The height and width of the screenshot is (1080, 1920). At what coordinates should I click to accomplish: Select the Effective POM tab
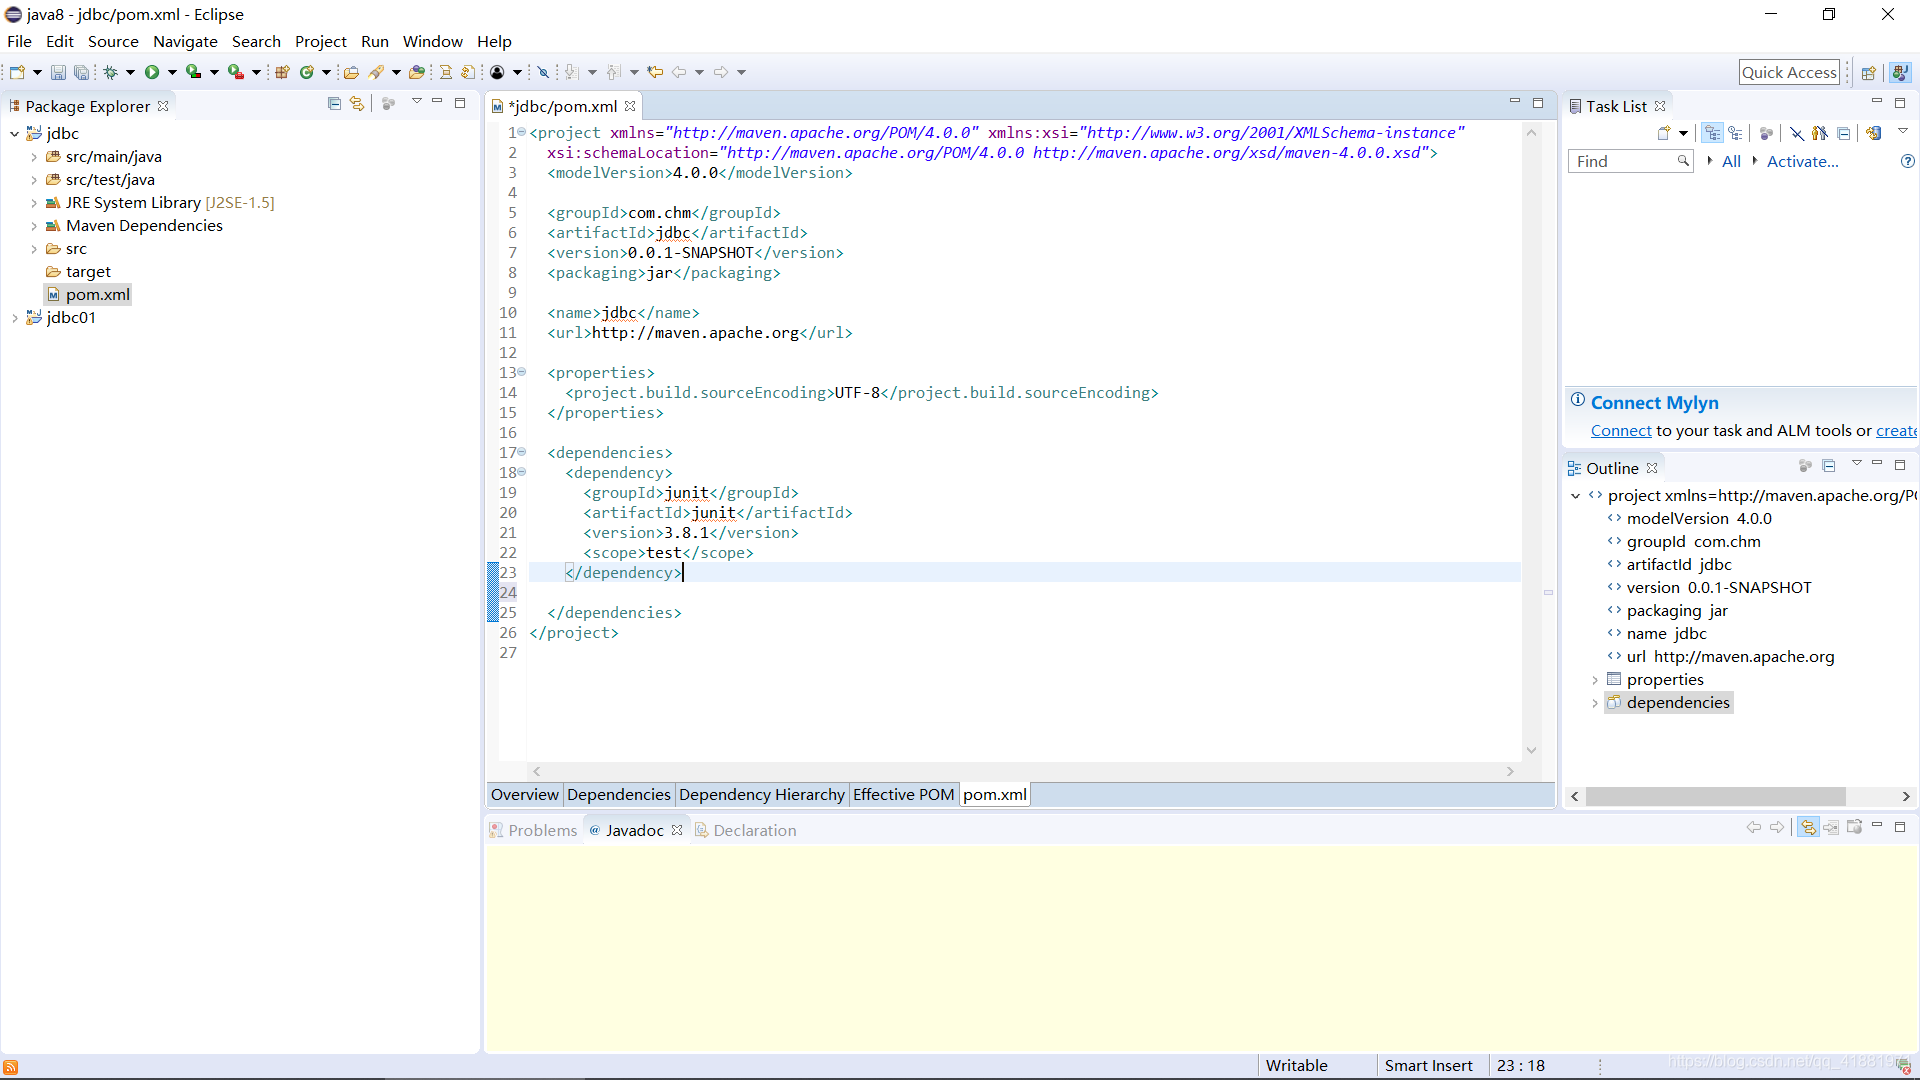pyautogui.click(x=905, y=794)
